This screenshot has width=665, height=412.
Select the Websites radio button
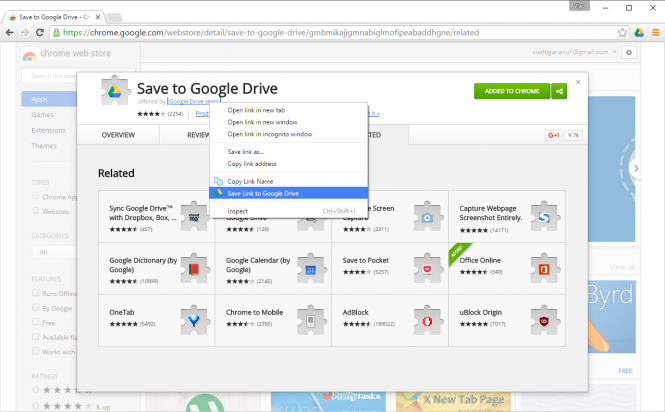pyautogui.click(x=36, y=210)
